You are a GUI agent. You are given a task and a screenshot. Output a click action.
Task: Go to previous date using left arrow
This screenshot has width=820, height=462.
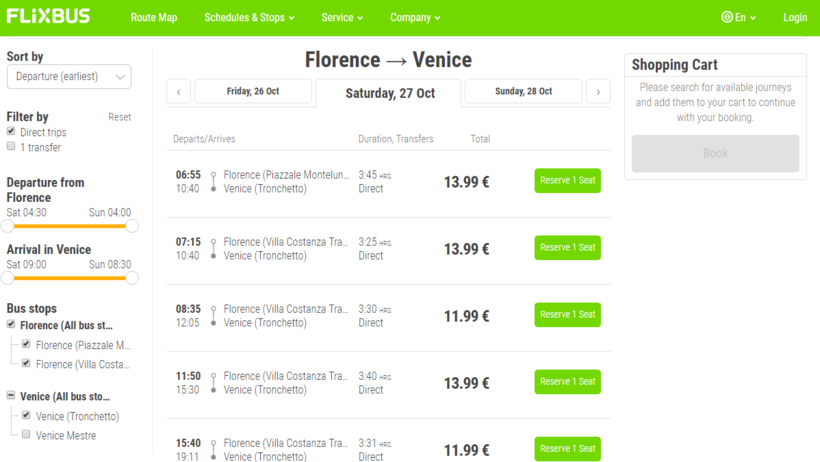tap(178, 92)
